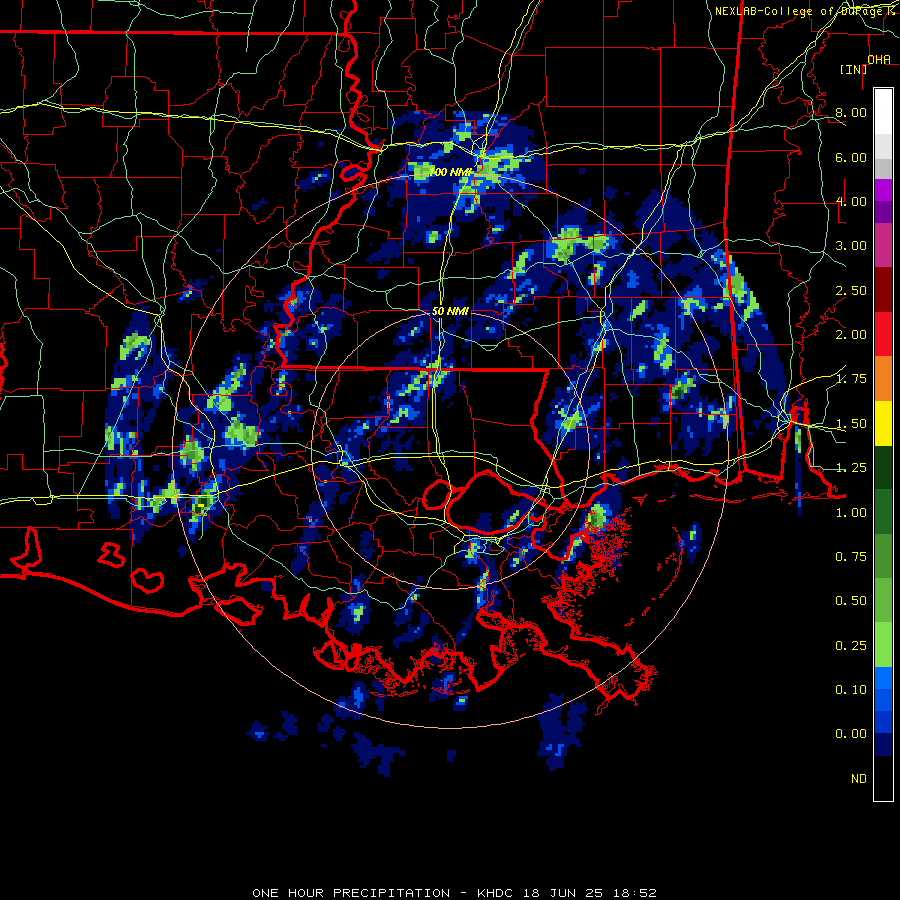Click the "OHA" product label
Image resolution: width=900 pixels, height=900 pixels.
(879, 59)
